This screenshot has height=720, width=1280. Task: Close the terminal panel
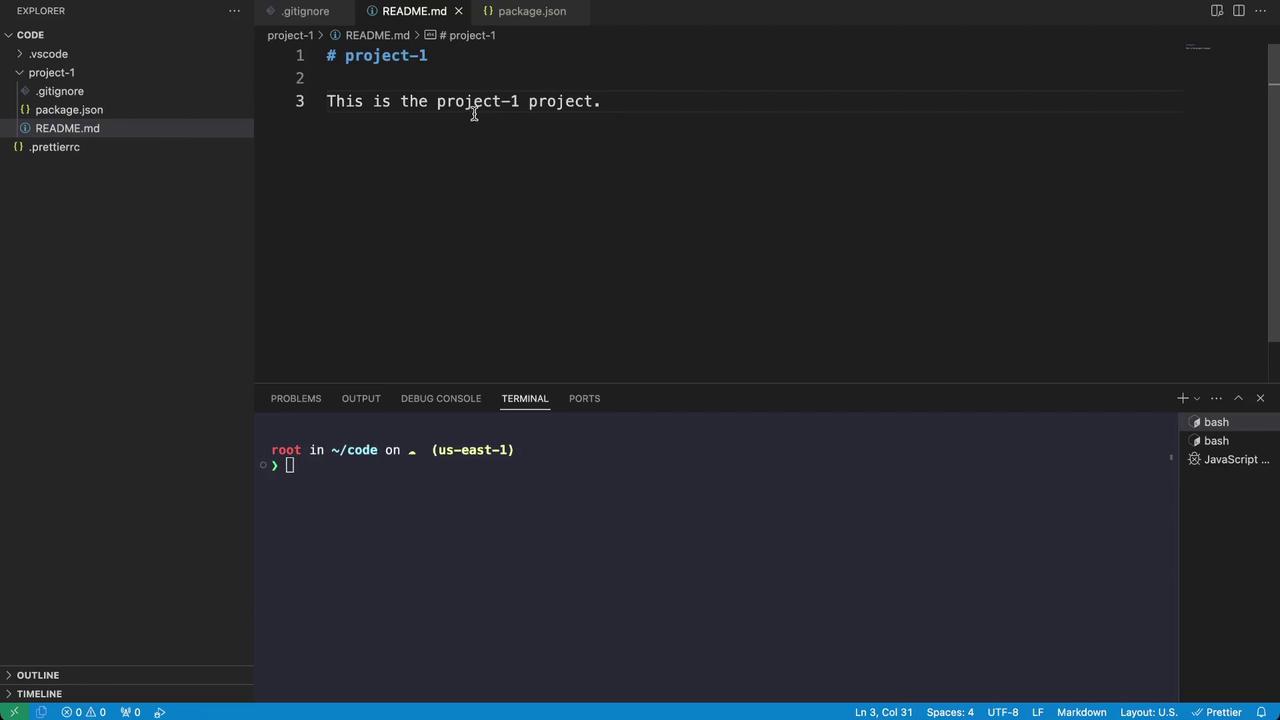click(1260, 398)
